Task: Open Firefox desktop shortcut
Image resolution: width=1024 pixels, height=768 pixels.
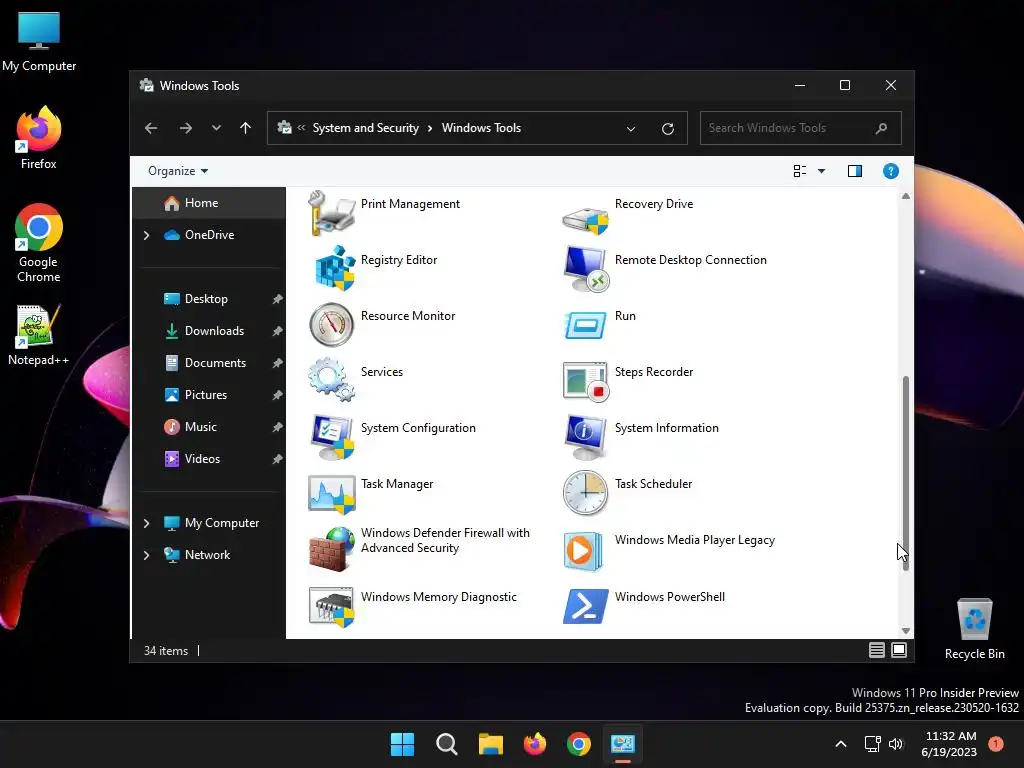Action: [39, 138]
